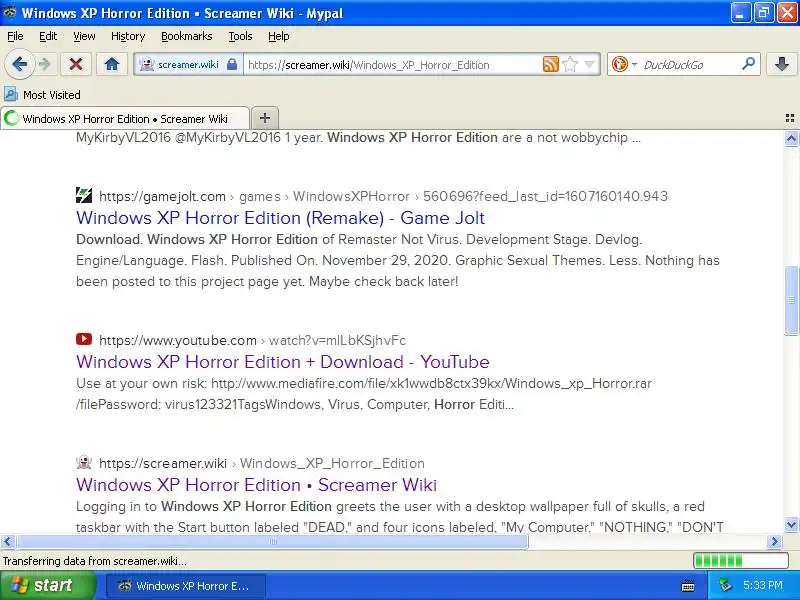Click the Screamer Wiki ghost favicon in results
800x600 pixels.
point(84,462)
